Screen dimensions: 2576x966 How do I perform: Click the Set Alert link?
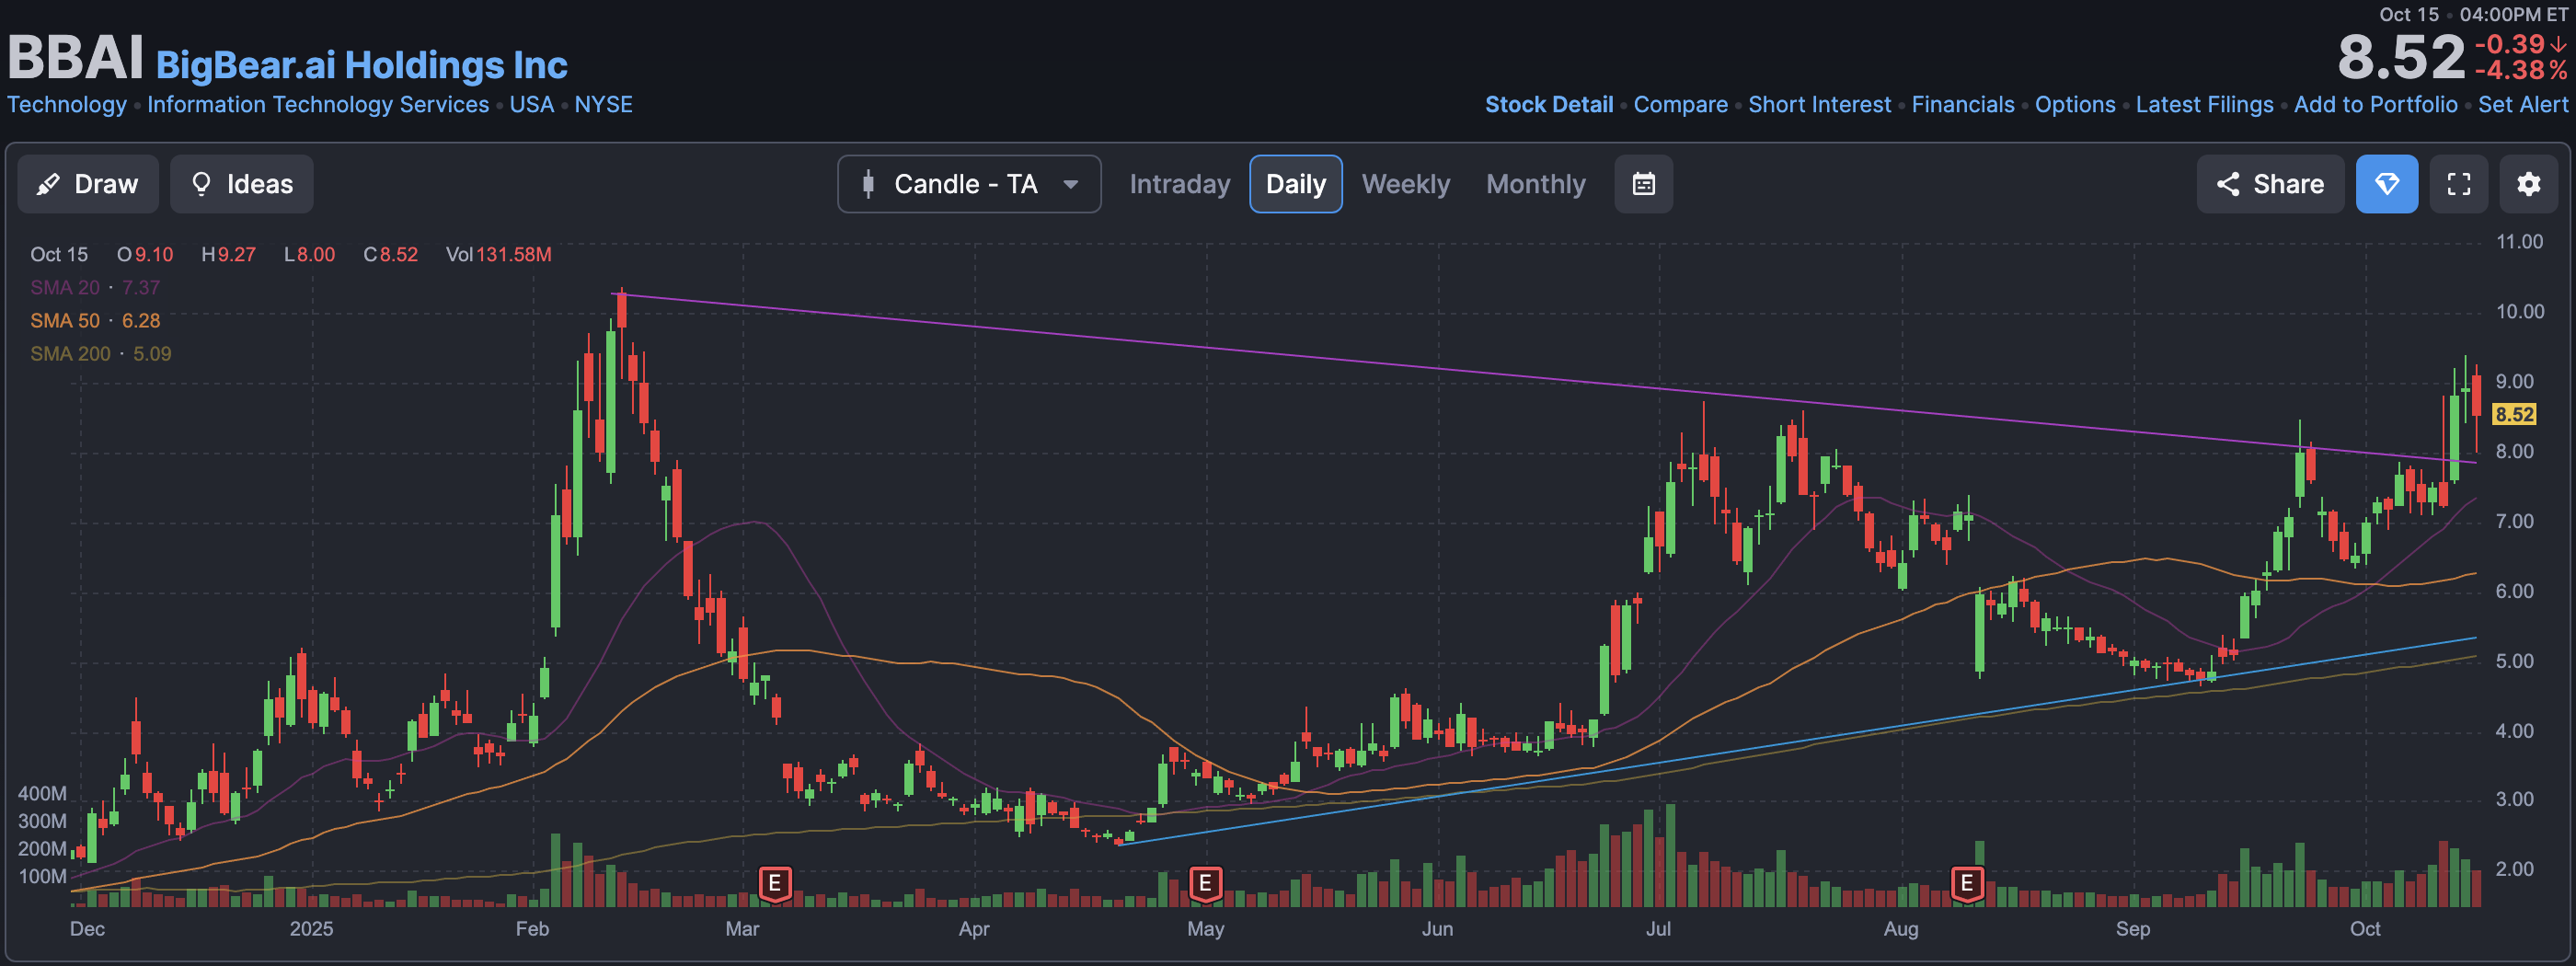(2522, 105)
